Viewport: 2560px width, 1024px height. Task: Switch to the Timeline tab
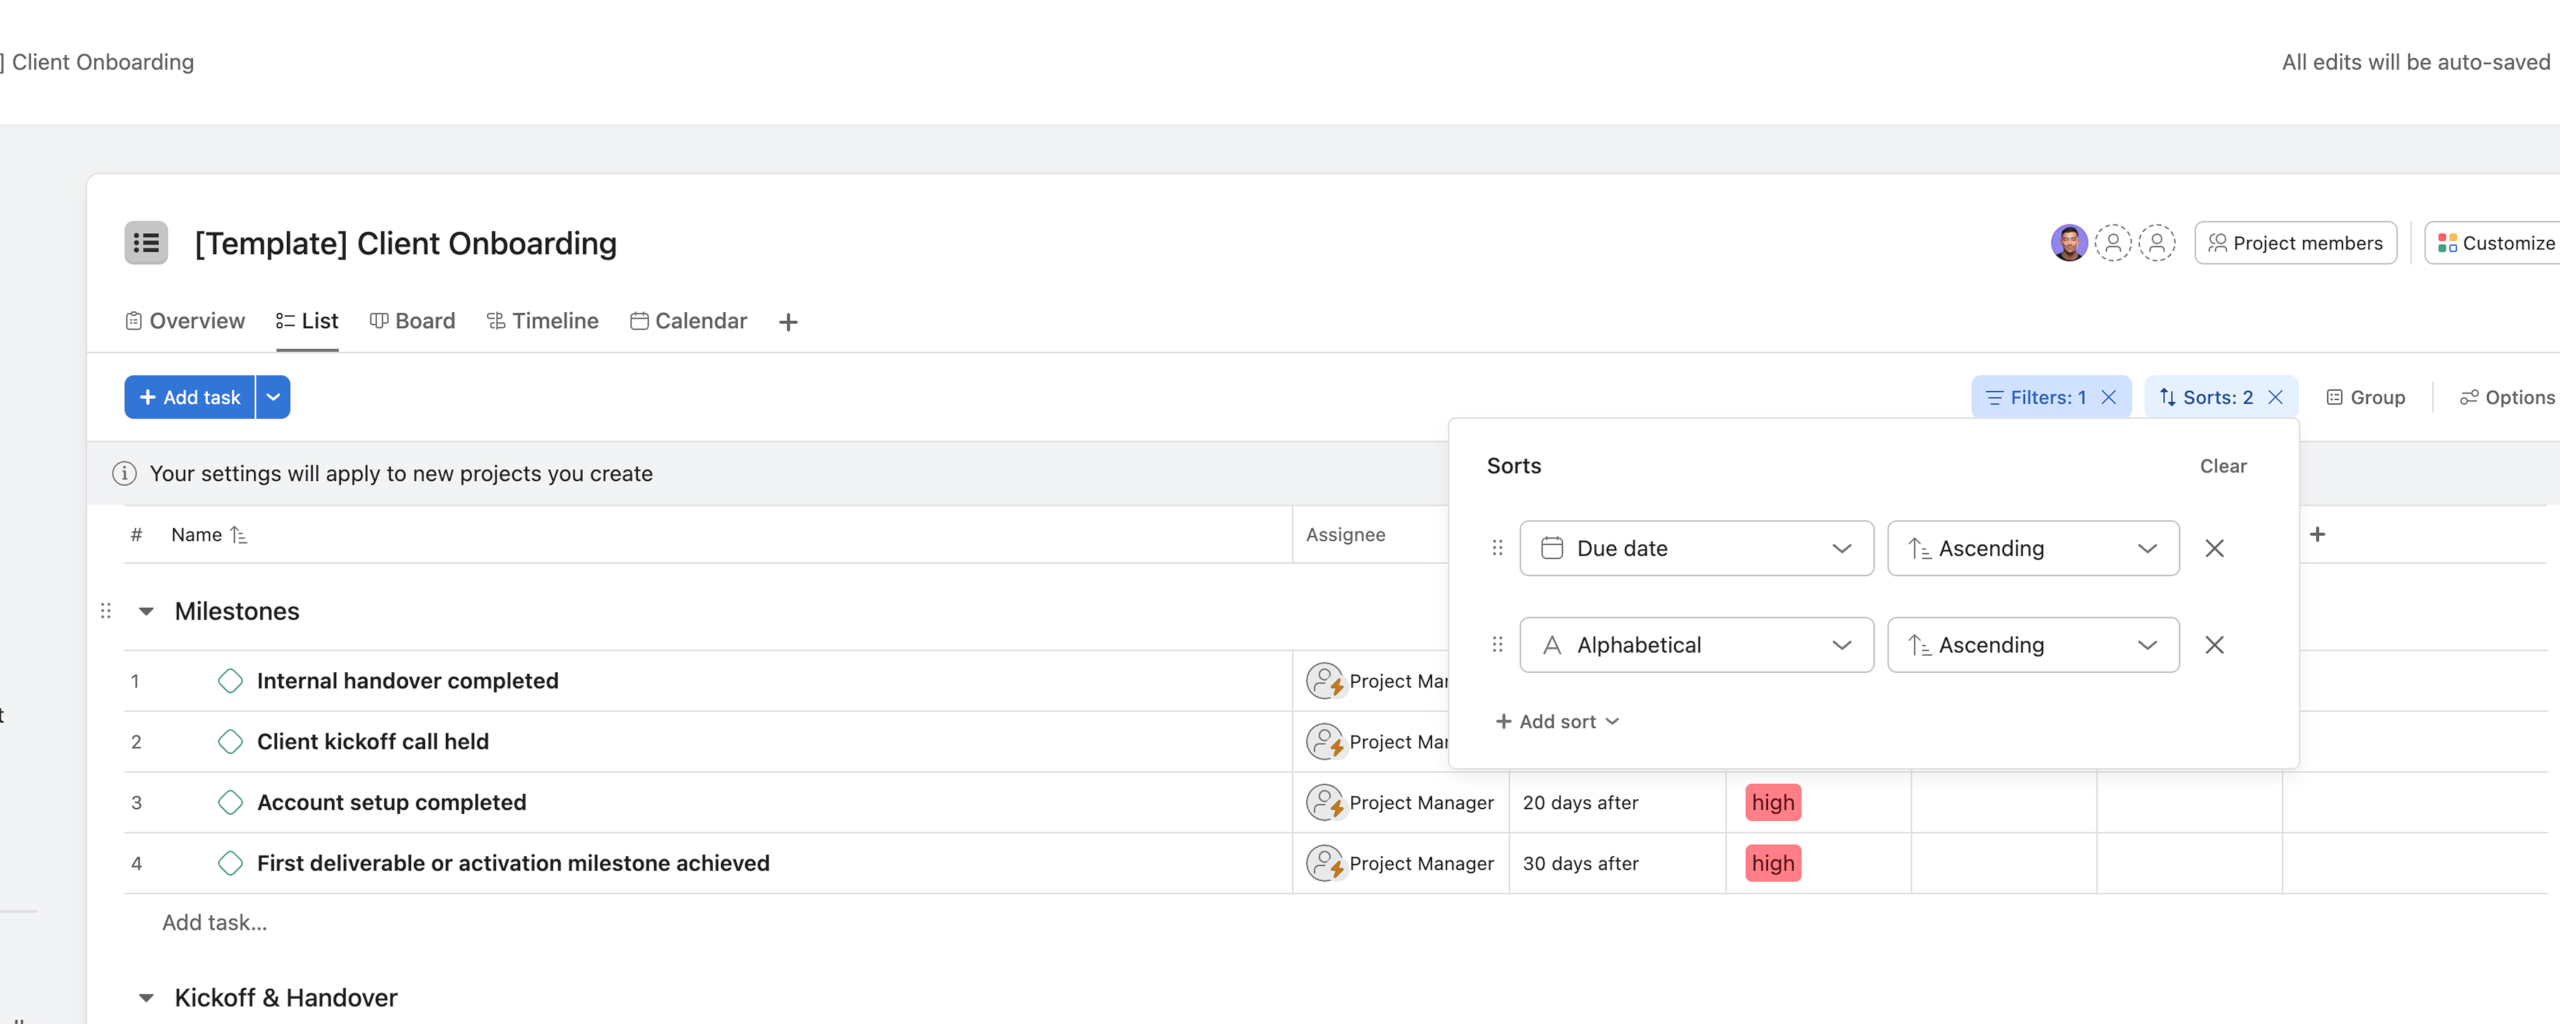pyautogui.click(x=542, y=320)
